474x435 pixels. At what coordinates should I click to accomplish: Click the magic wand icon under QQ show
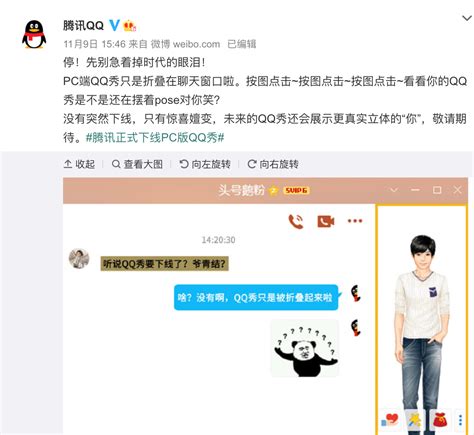pos(414,419)
